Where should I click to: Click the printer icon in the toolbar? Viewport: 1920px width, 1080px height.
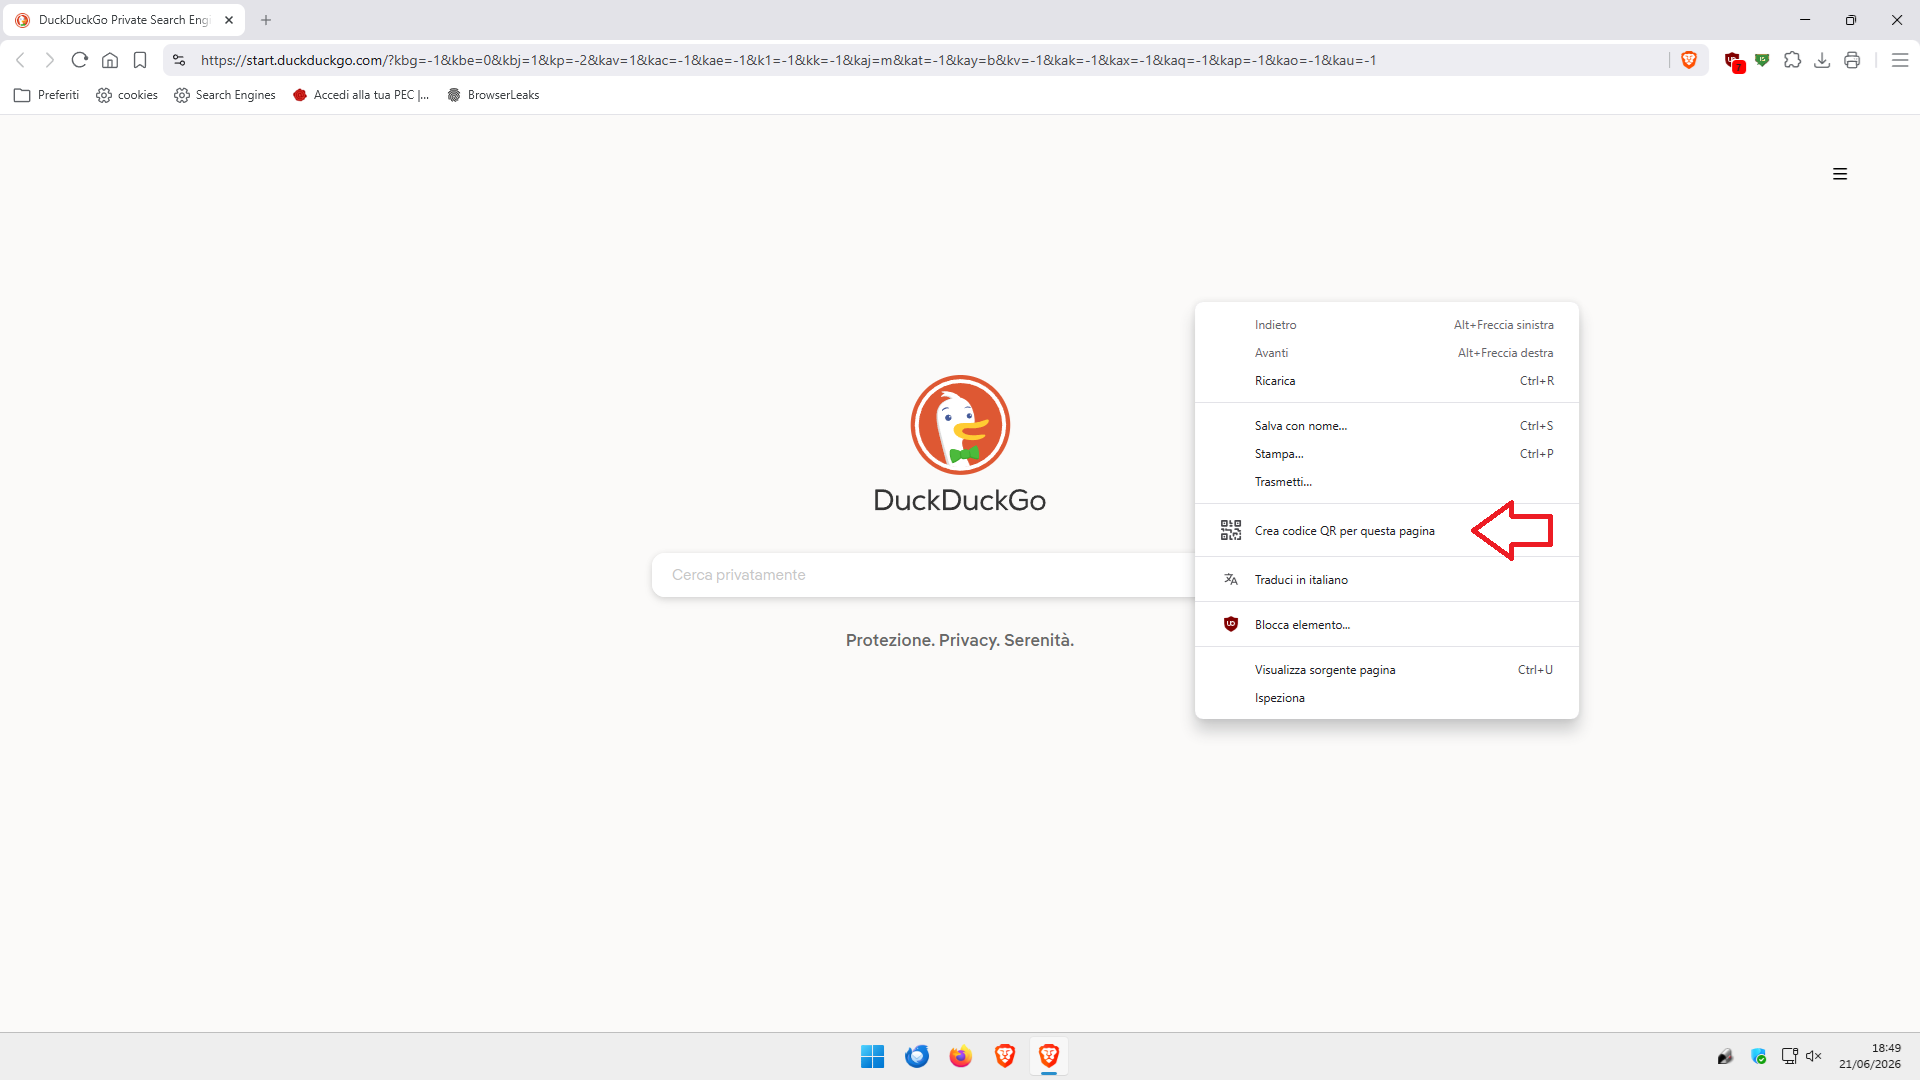(x=1852, y=60)
